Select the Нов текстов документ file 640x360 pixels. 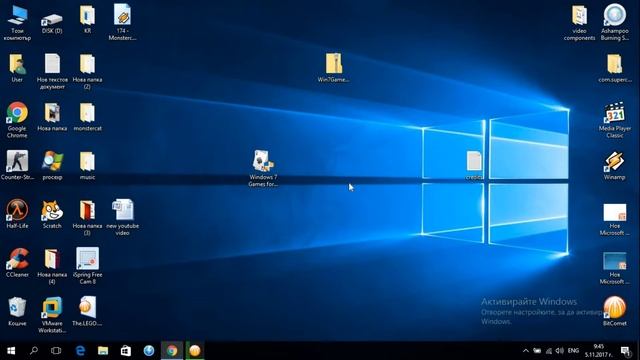[x=52, y=71]
